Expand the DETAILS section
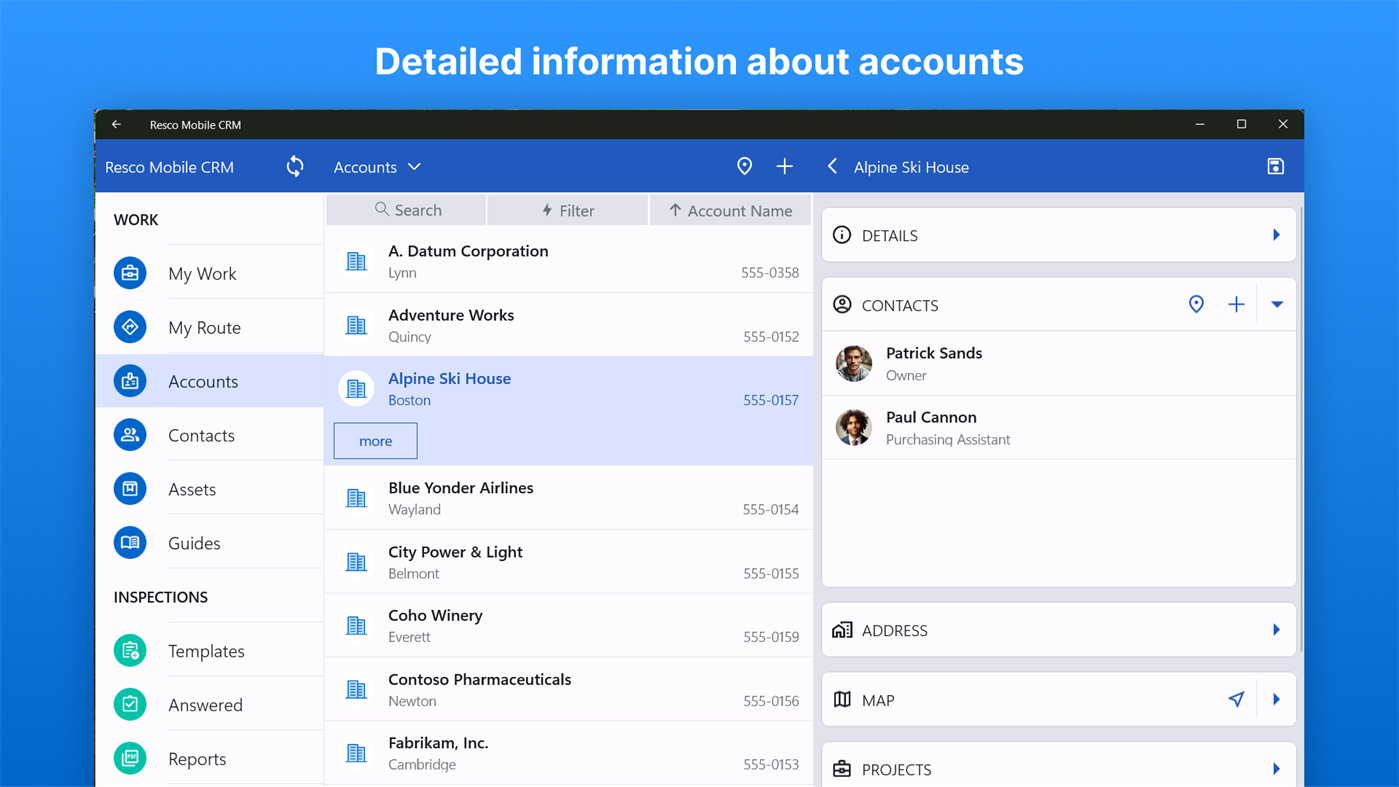 pyautogui.click(x=1276, y=234)
